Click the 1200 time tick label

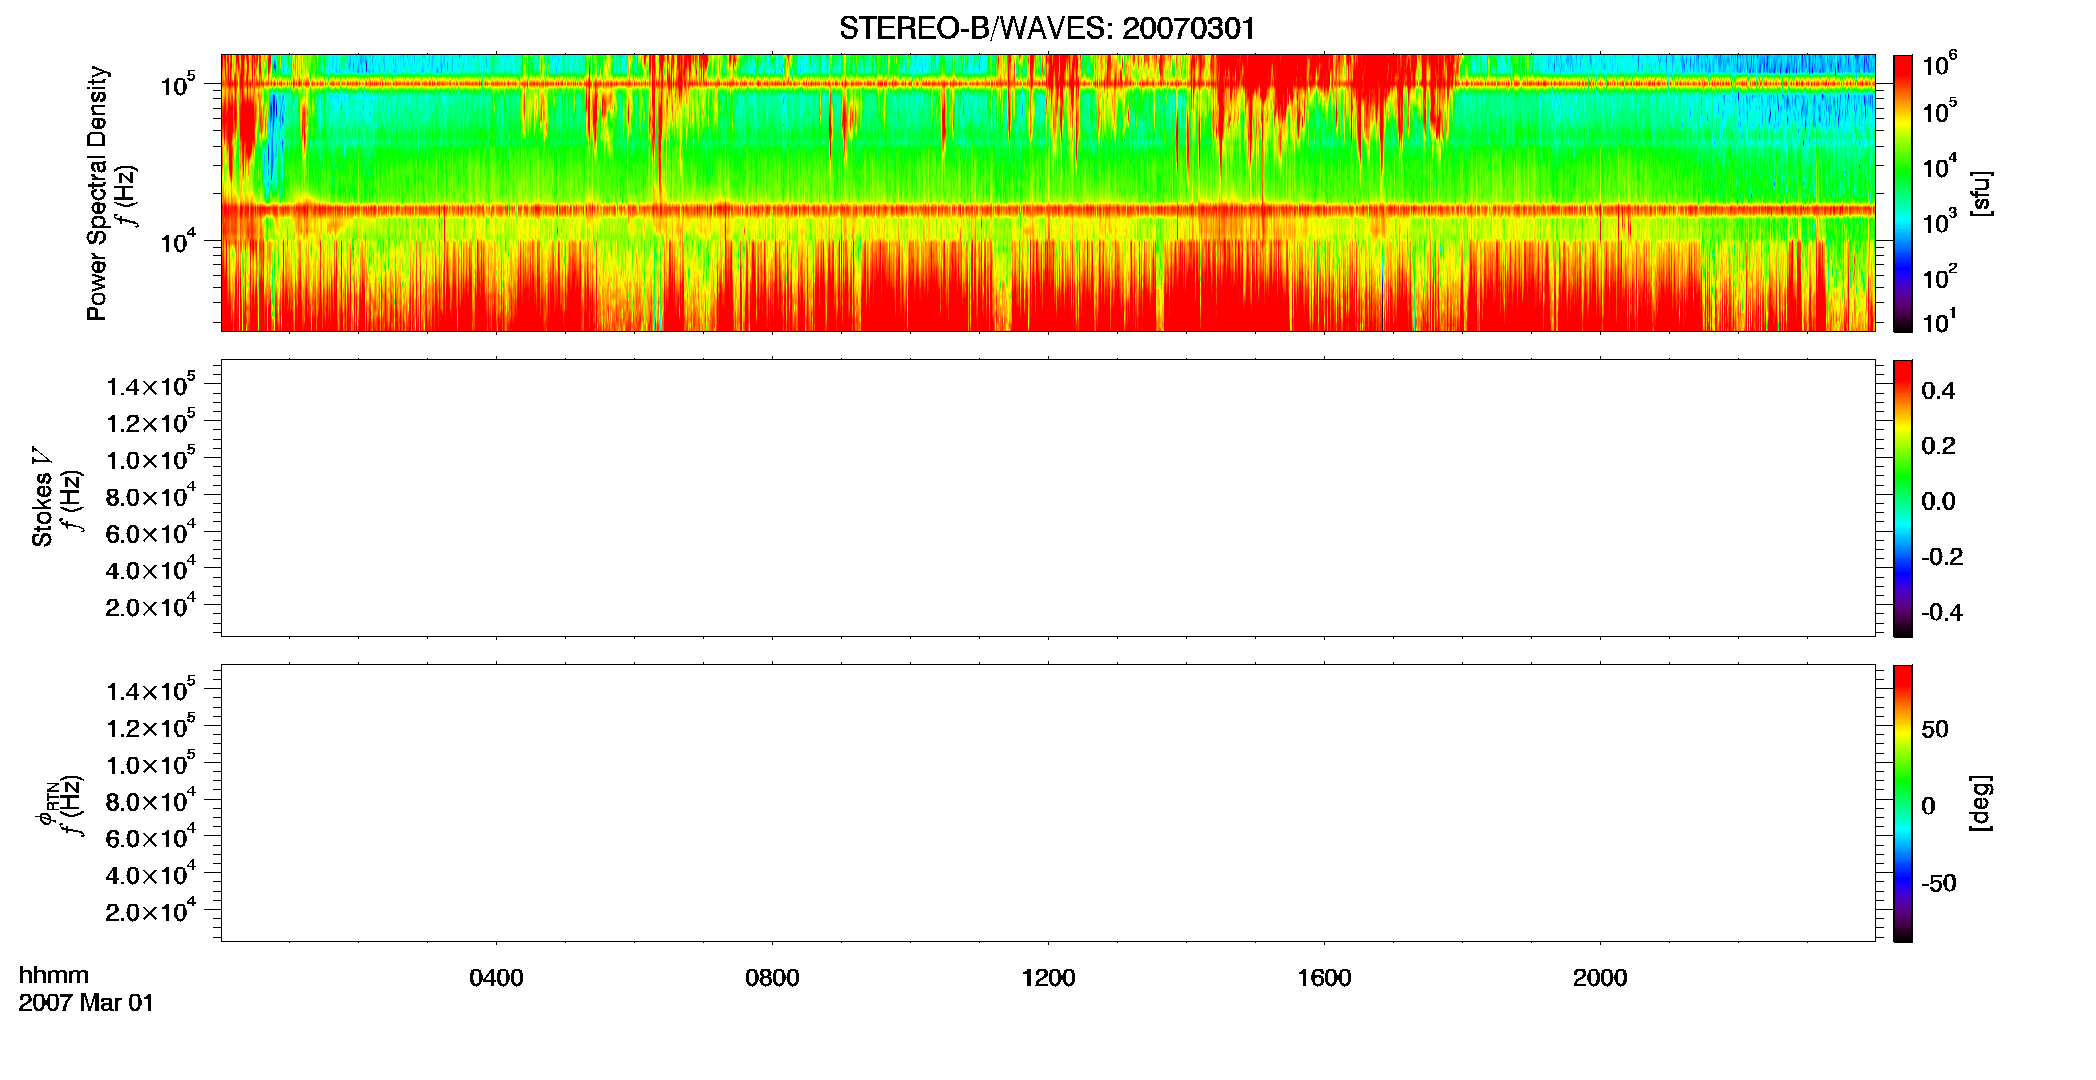pyautogui.click(x=1048, y=978)
